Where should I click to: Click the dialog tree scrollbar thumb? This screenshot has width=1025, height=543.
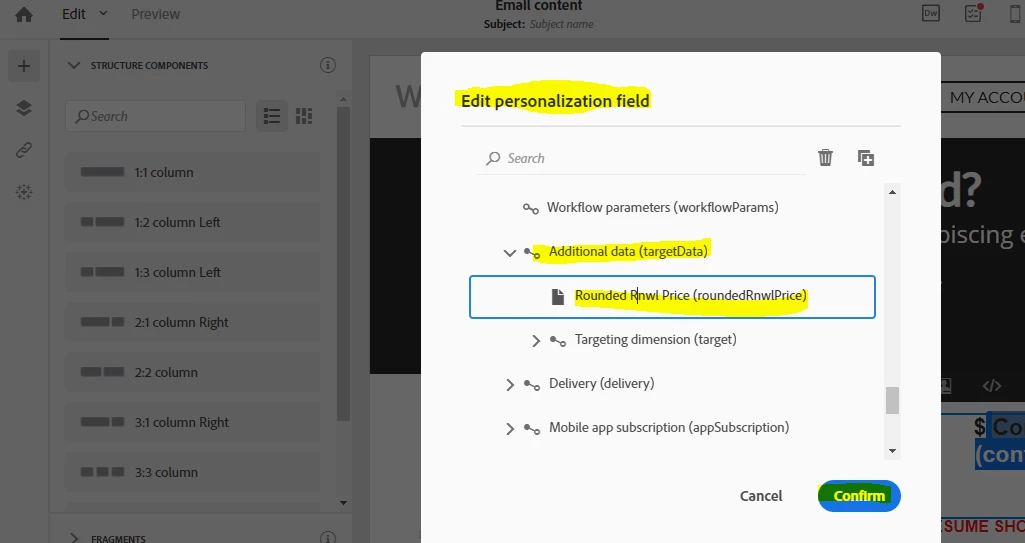[892, 401]
